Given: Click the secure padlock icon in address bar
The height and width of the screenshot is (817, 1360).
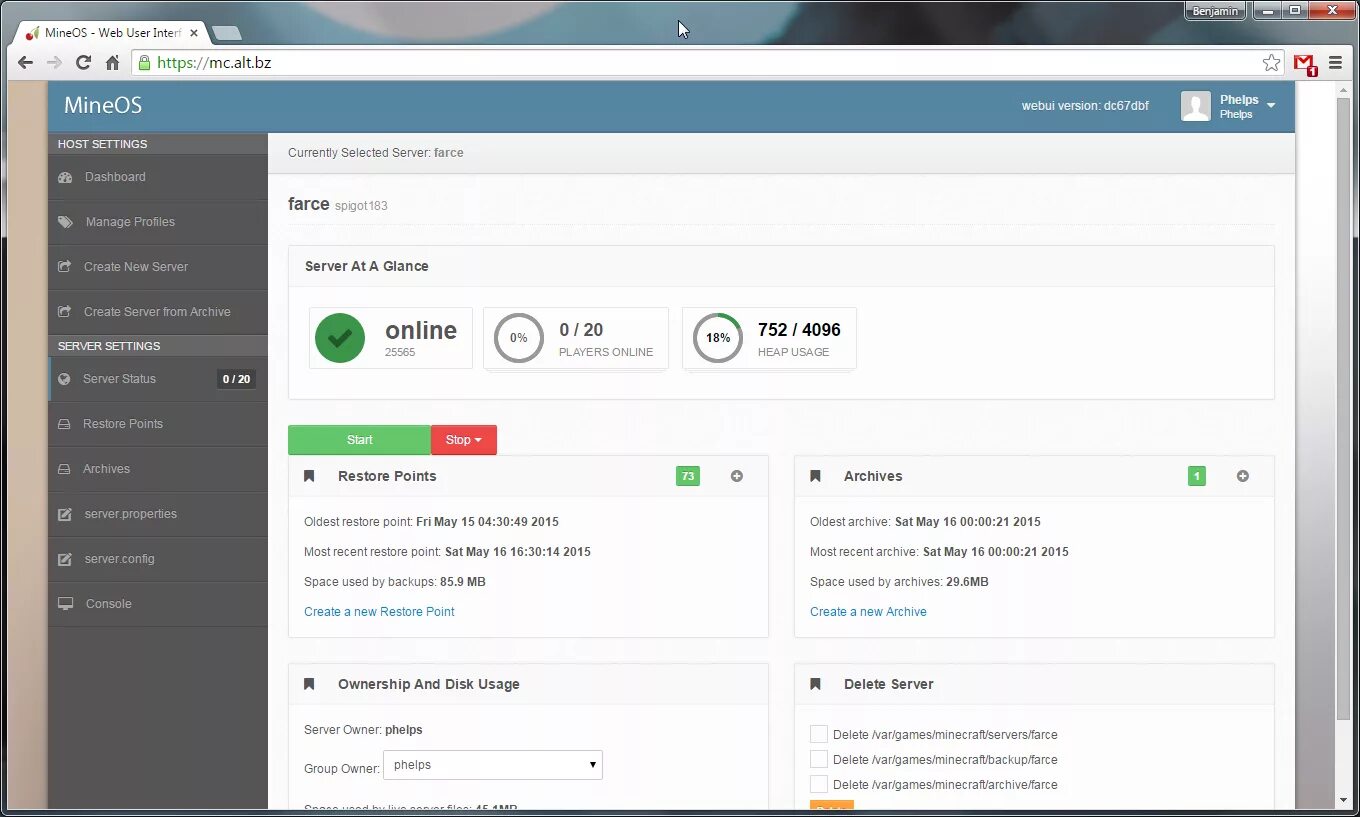Looking at the screenshot, I should 144,63.
